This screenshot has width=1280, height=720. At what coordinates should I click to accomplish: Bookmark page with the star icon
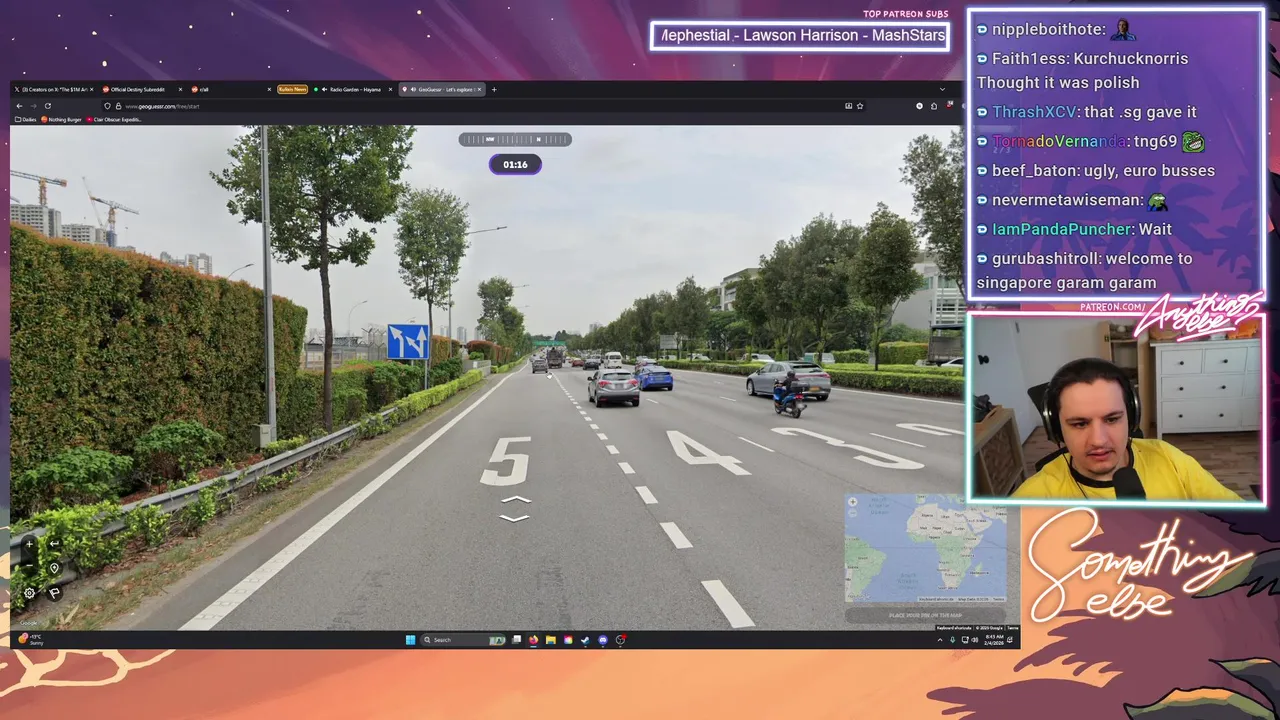tap(860, 106)
